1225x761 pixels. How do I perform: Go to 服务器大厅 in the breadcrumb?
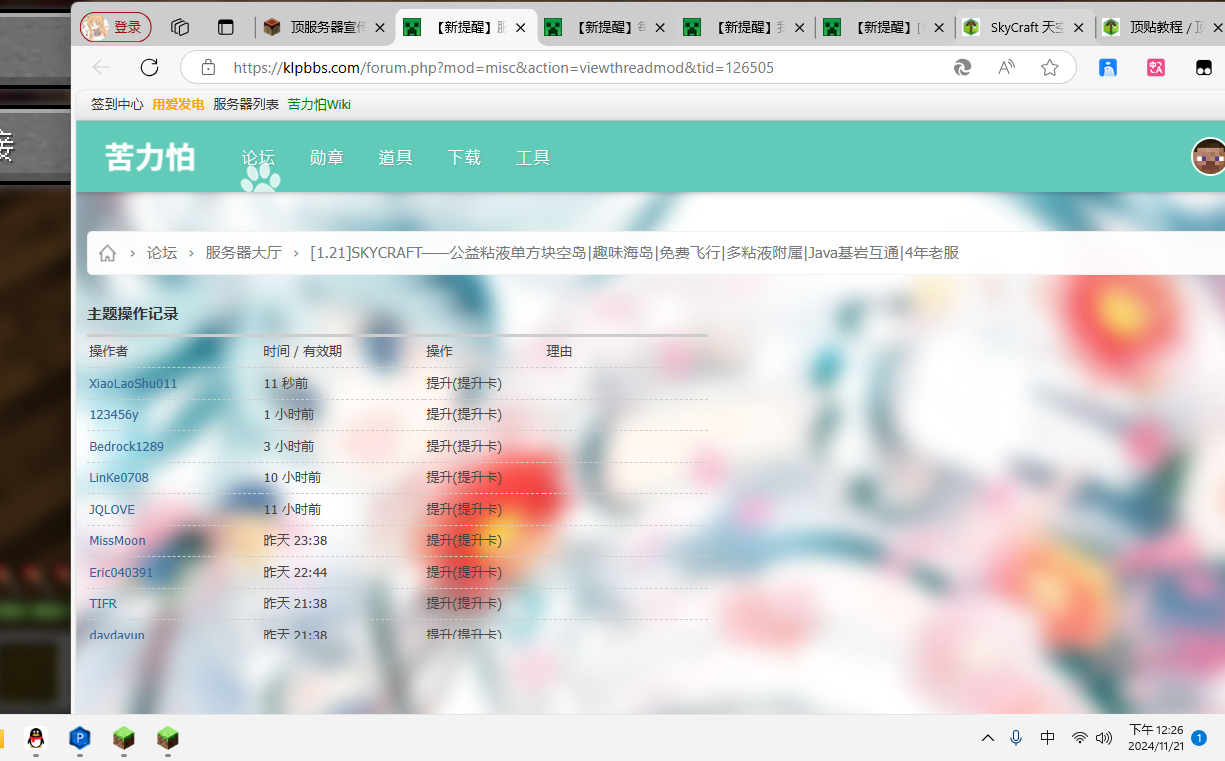click(x=244, y=253)
